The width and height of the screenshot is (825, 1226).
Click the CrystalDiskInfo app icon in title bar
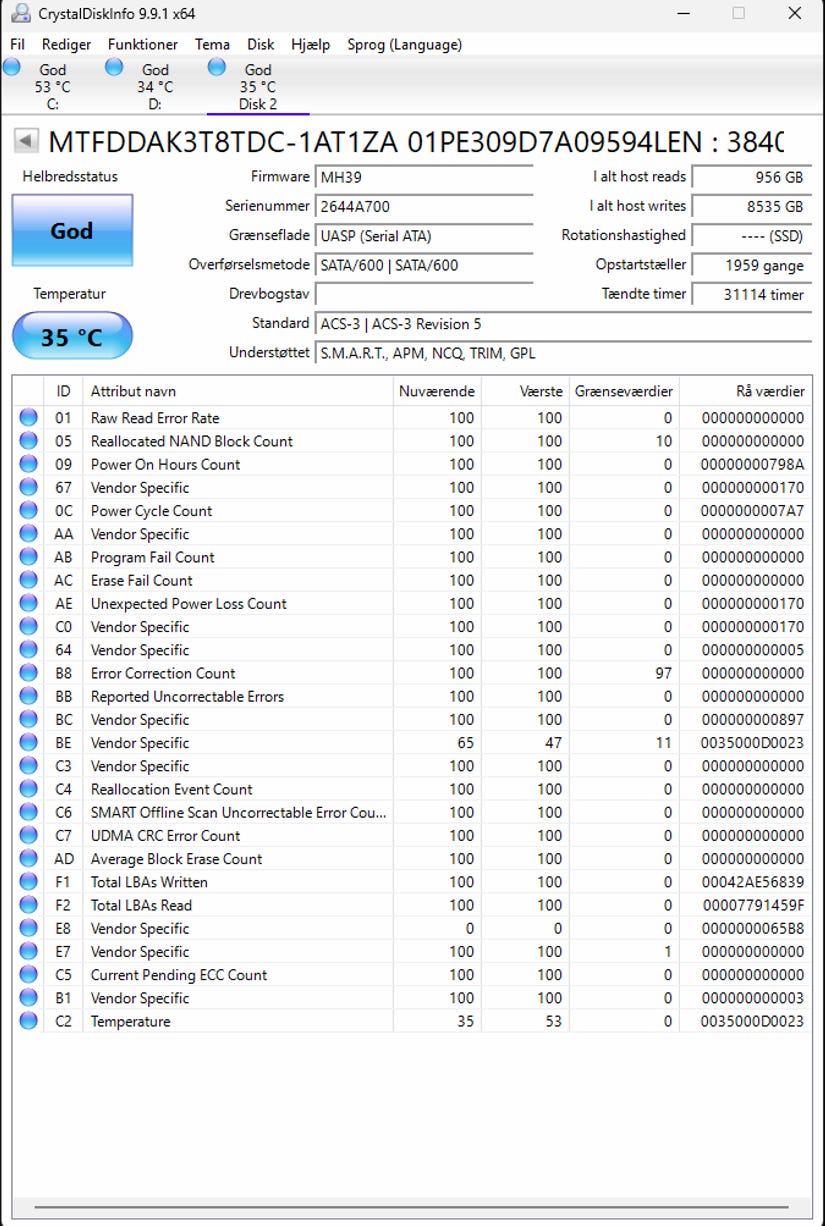pos(18,14)
